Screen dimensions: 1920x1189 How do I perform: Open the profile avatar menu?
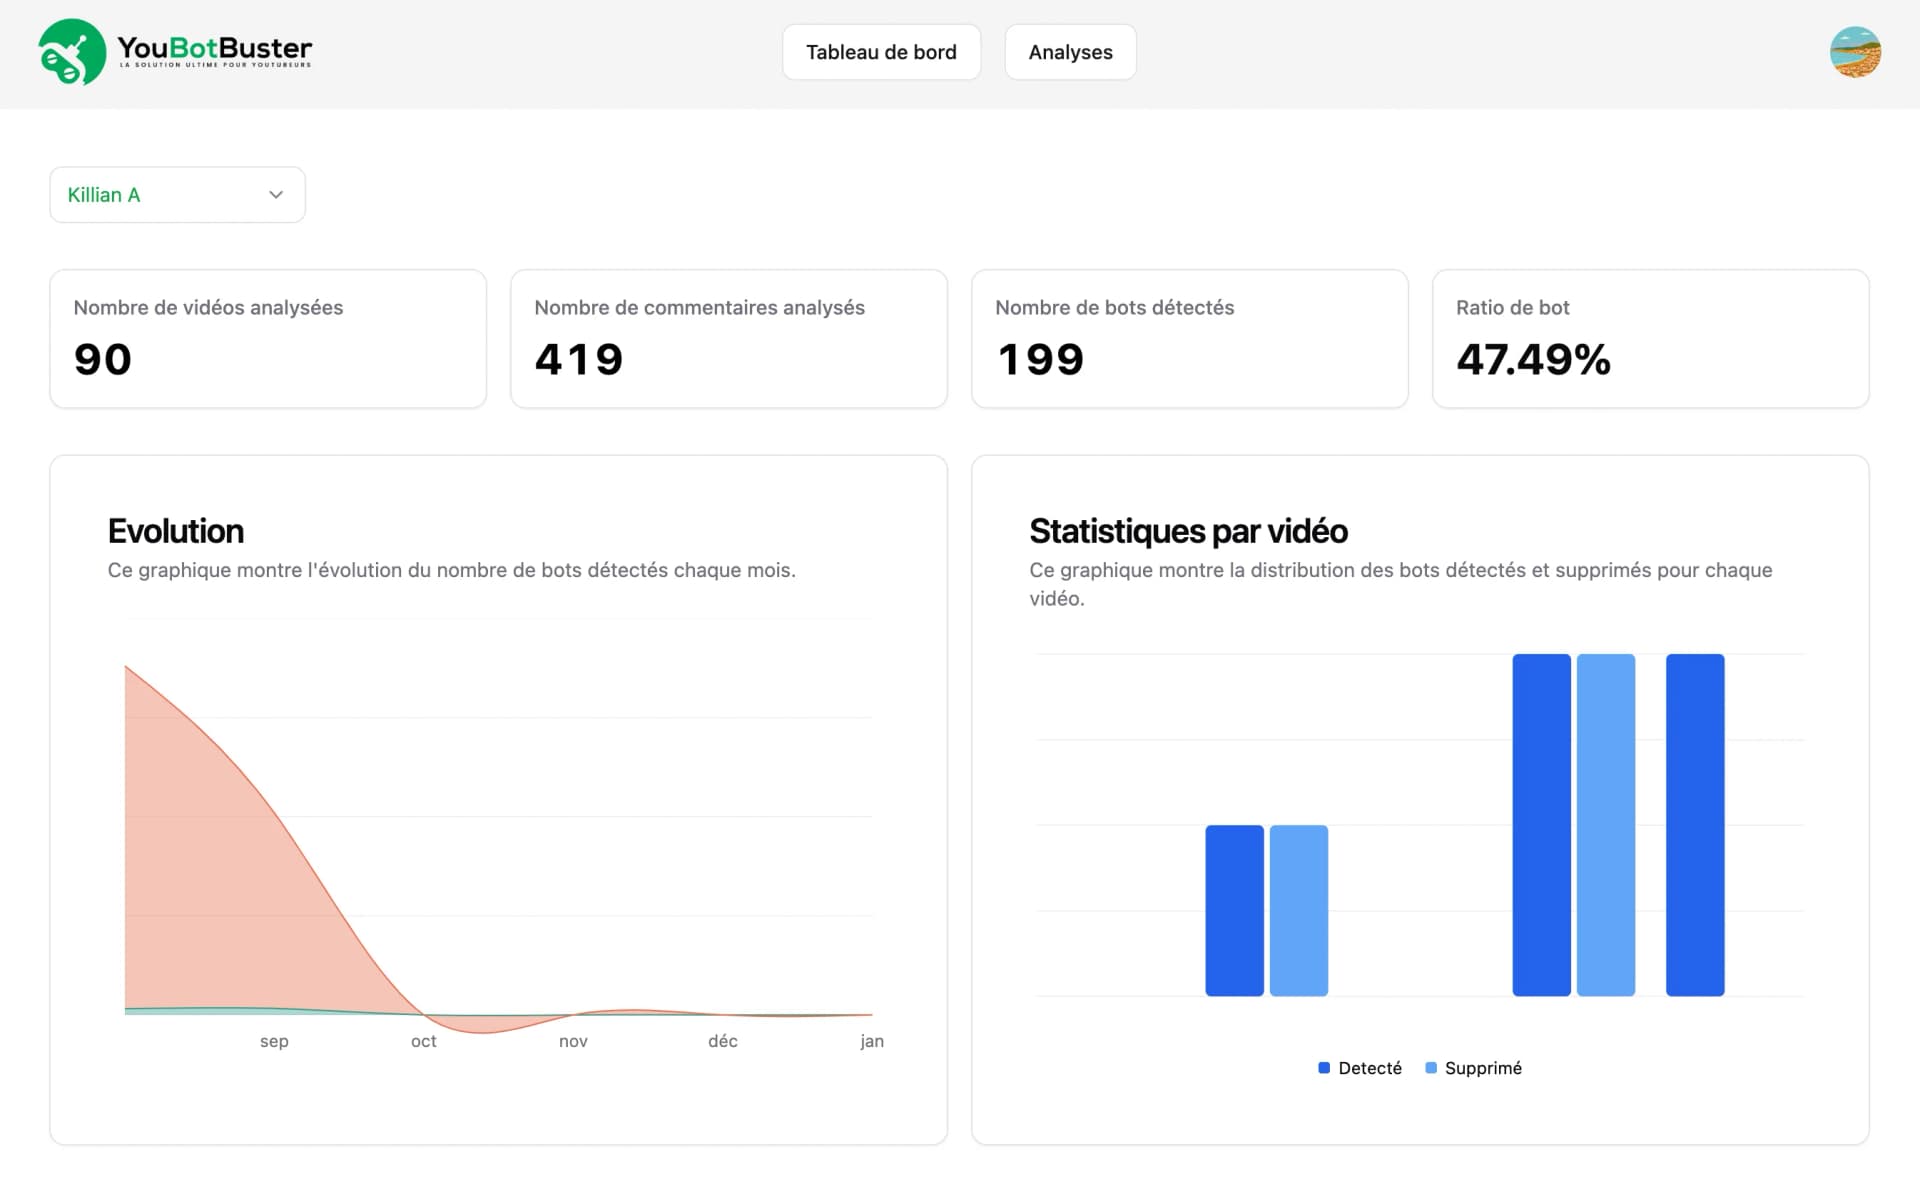1856,52
